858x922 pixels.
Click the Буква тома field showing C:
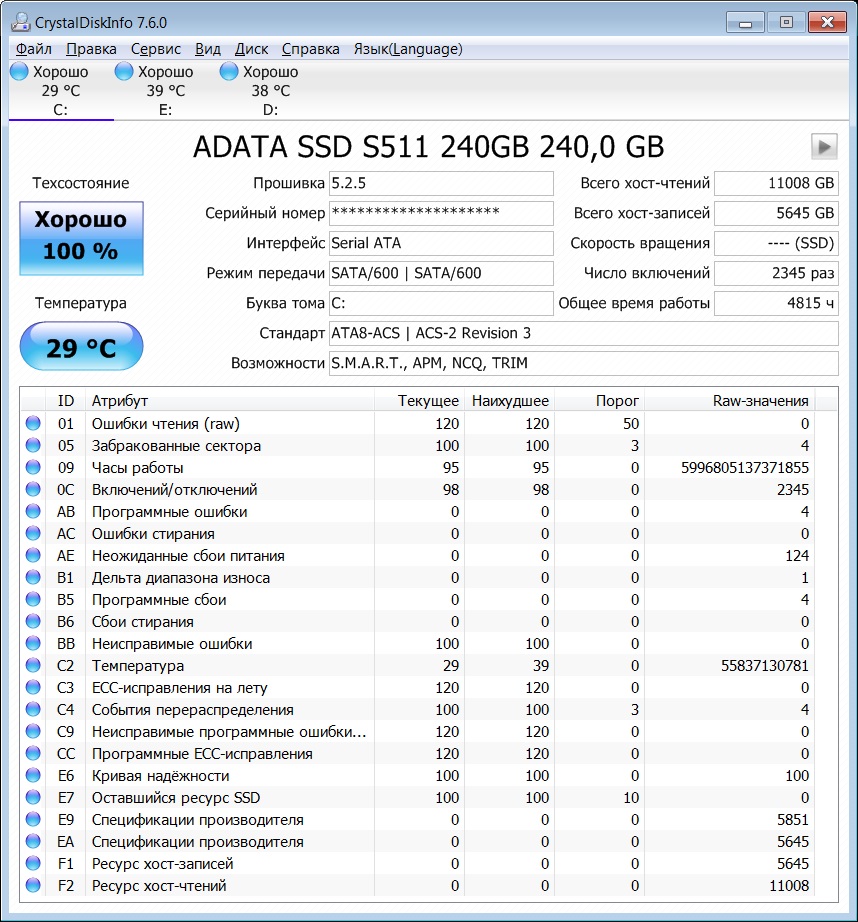click(441, 303)
